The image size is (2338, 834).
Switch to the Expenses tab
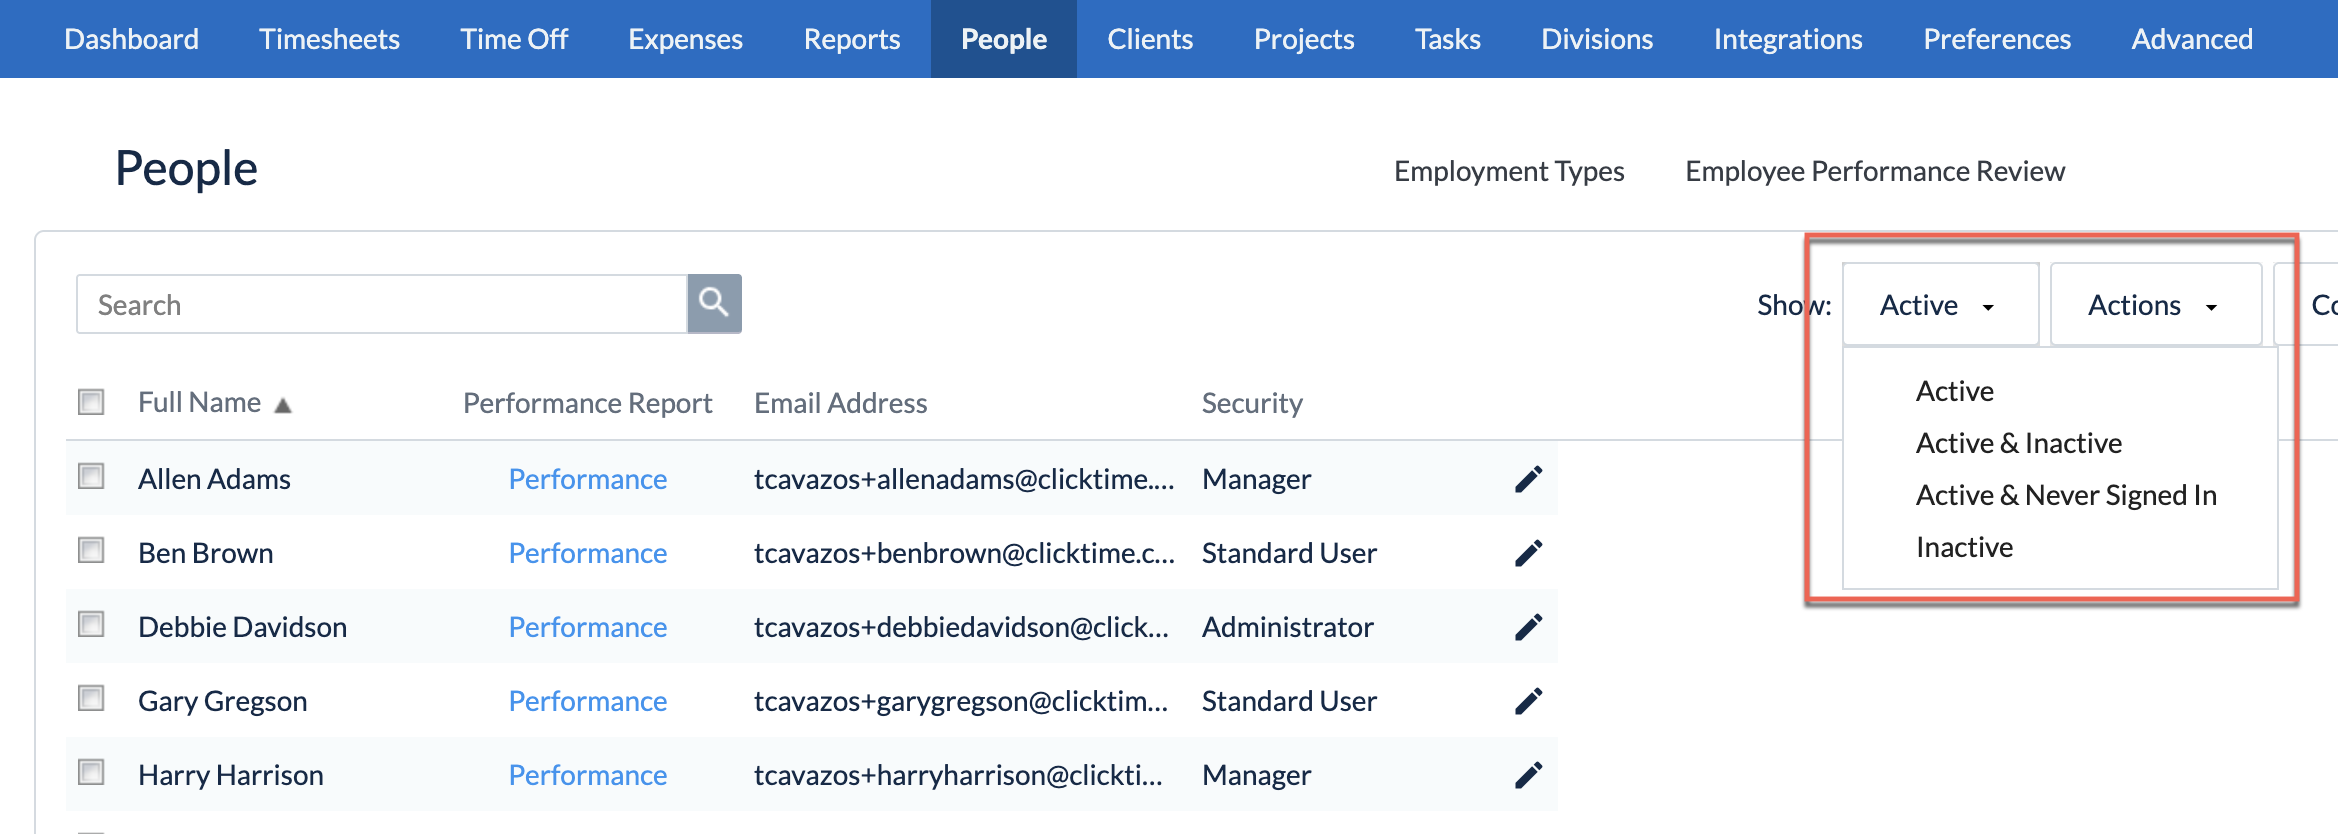tap(685, 39)
